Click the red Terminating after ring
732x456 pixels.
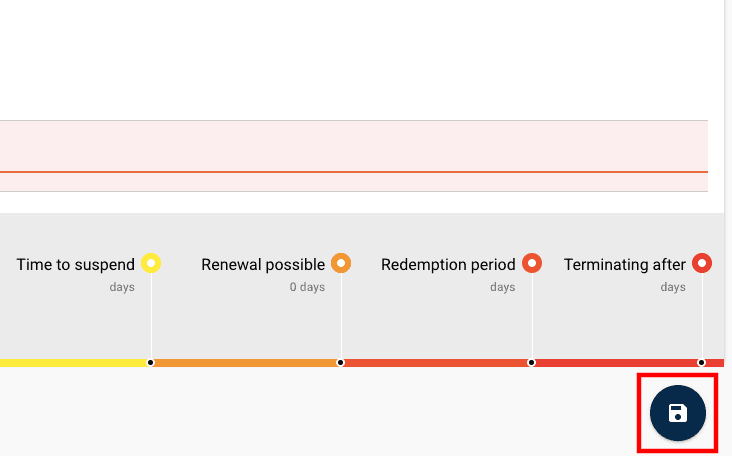pos(702,264)
